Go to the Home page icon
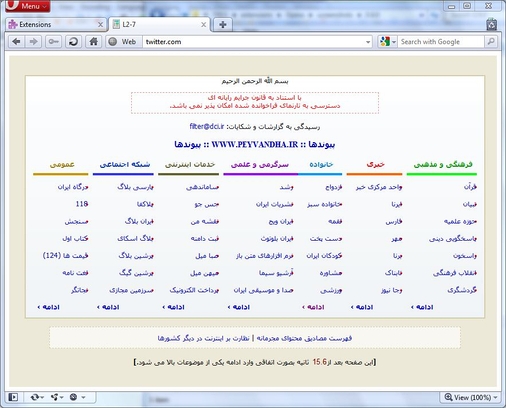 (94, 42)
